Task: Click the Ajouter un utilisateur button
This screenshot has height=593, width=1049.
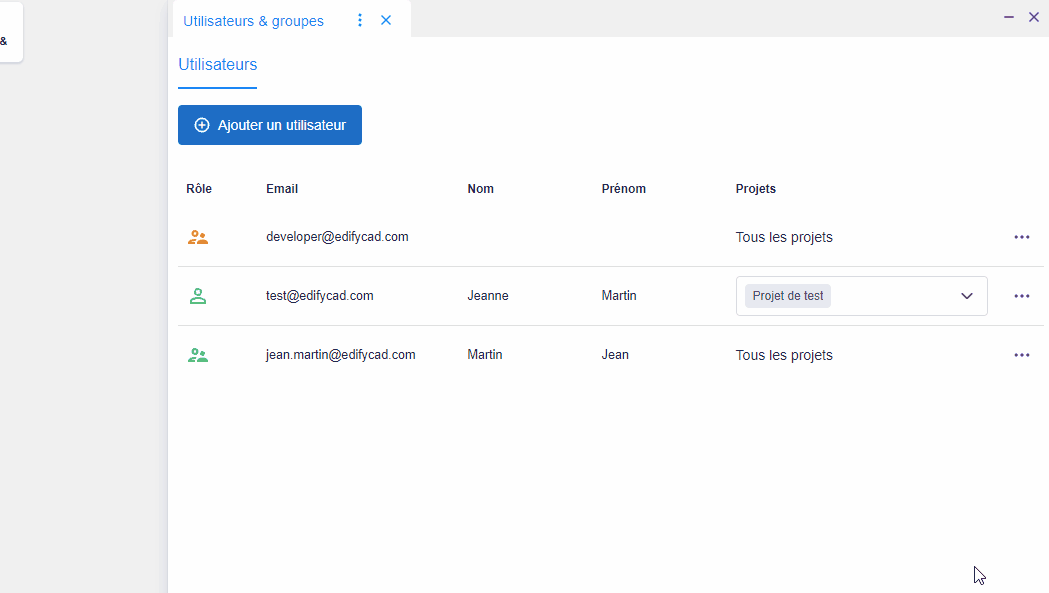Action: 270,125
